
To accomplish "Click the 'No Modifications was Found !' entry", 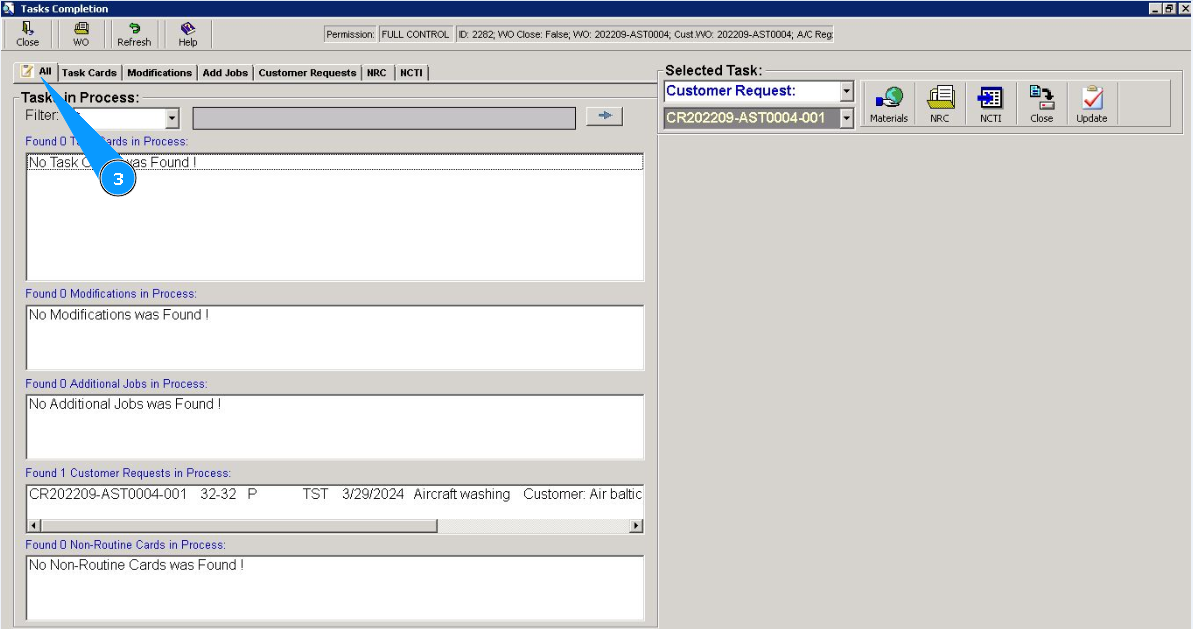I will 119,315.
